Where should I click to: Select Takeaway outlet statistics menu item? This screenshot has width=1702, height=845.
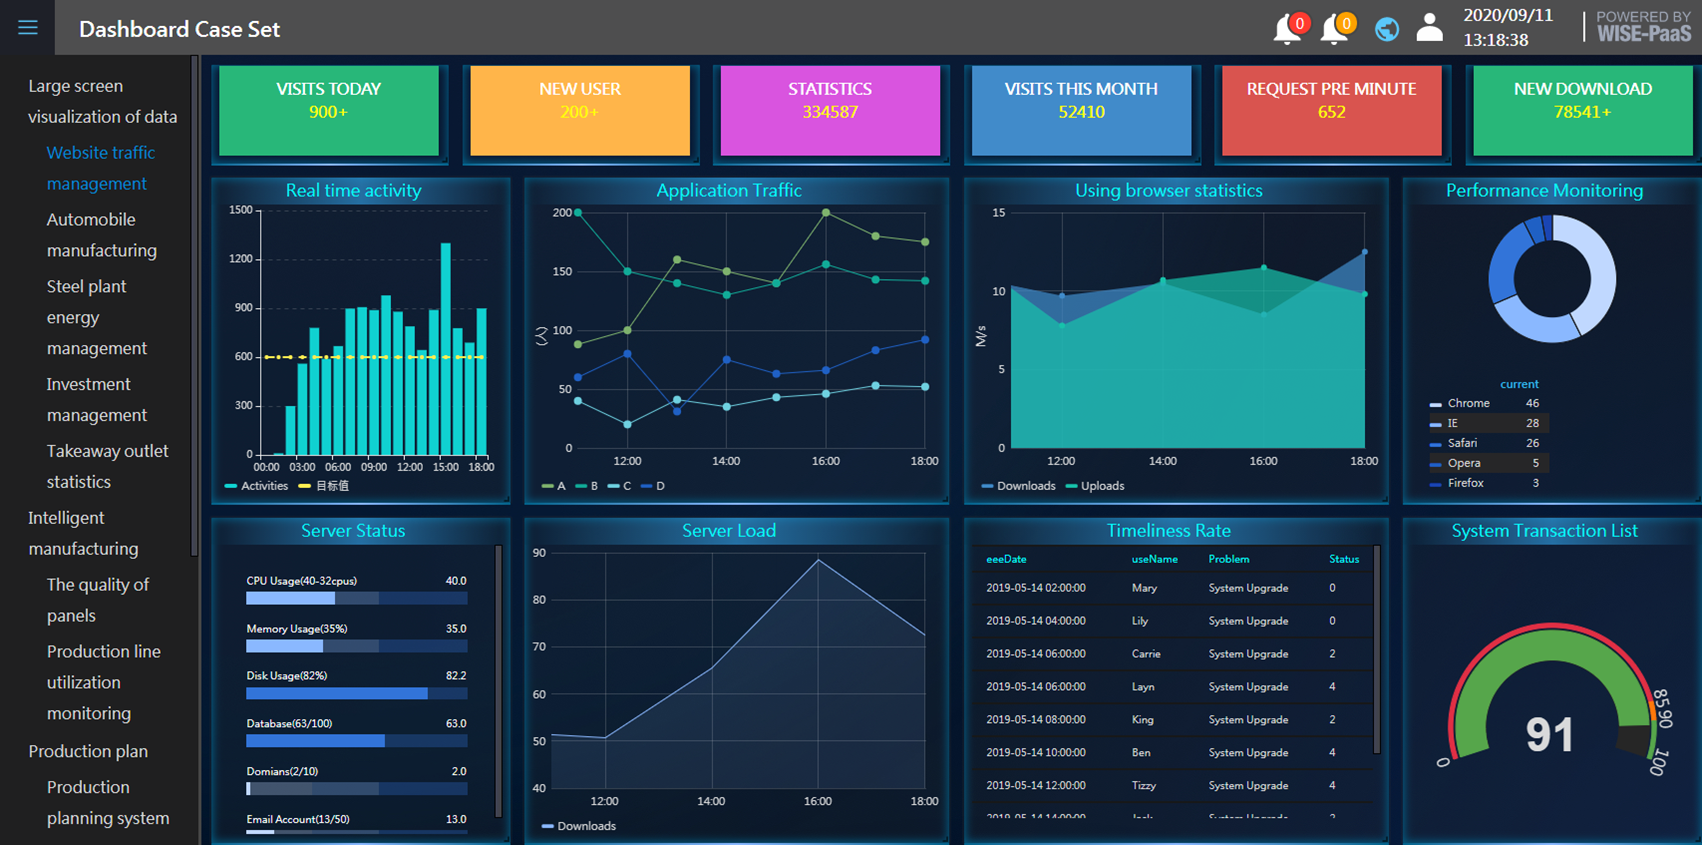pyautogui.click(x=107, y=466)
